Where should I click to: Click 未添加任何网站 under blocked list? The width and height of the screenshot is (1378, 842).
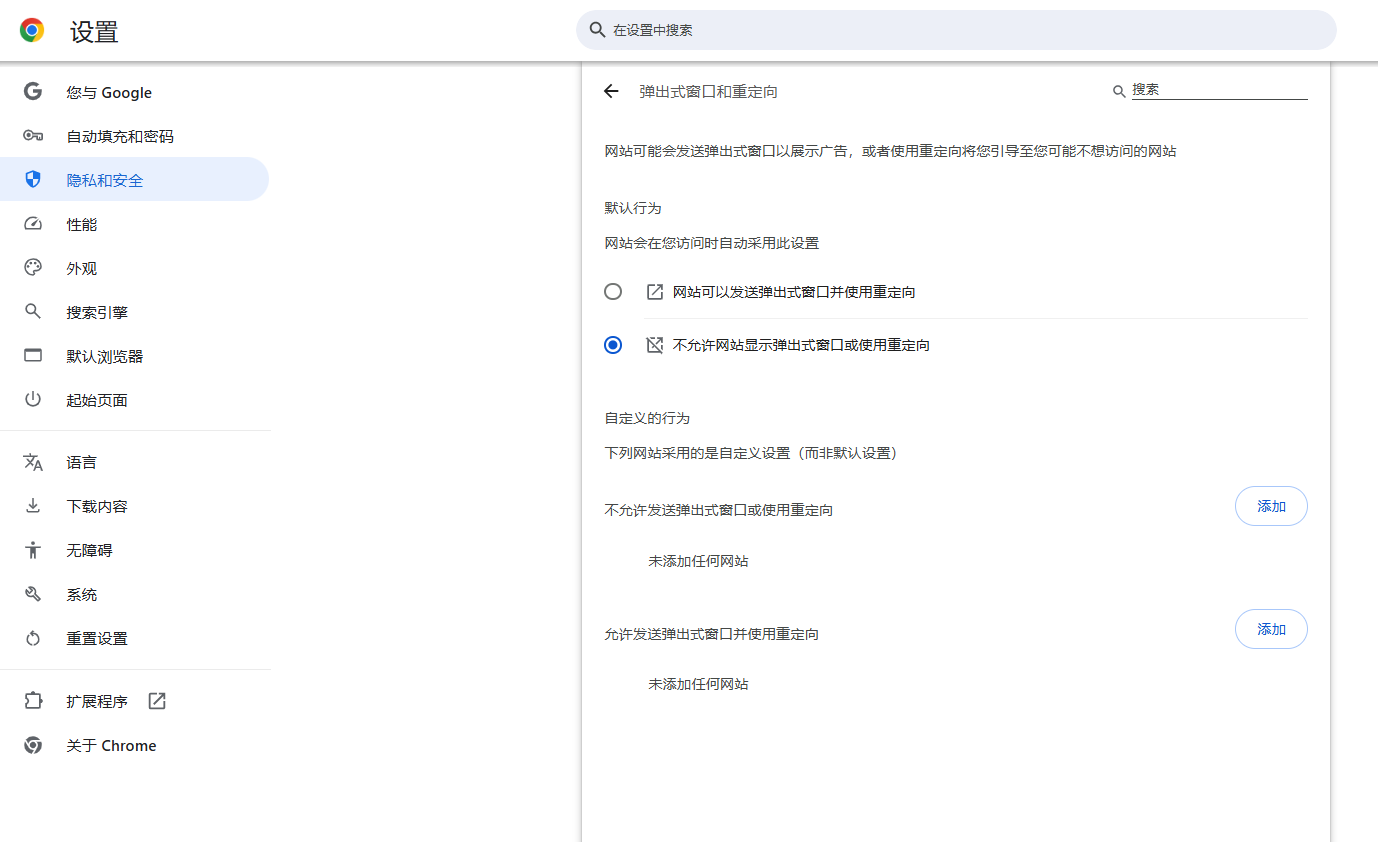(698, 561)
